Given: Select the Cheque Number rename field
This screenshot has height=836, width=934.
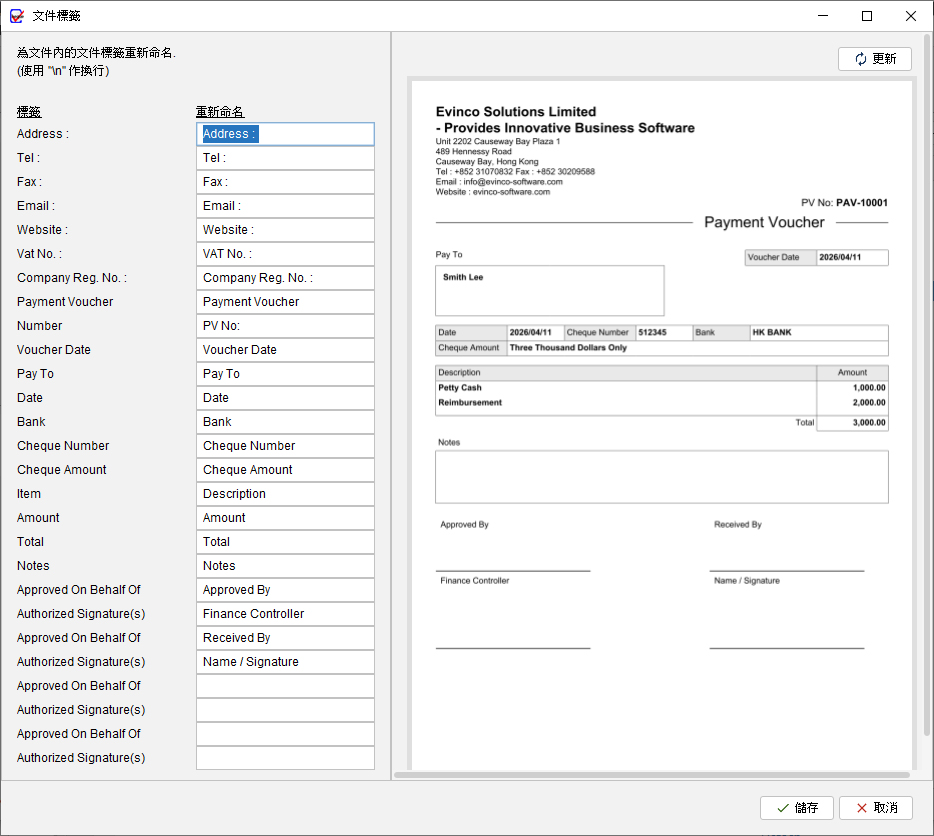Looking at the screenshot, I should pos(285,446).
